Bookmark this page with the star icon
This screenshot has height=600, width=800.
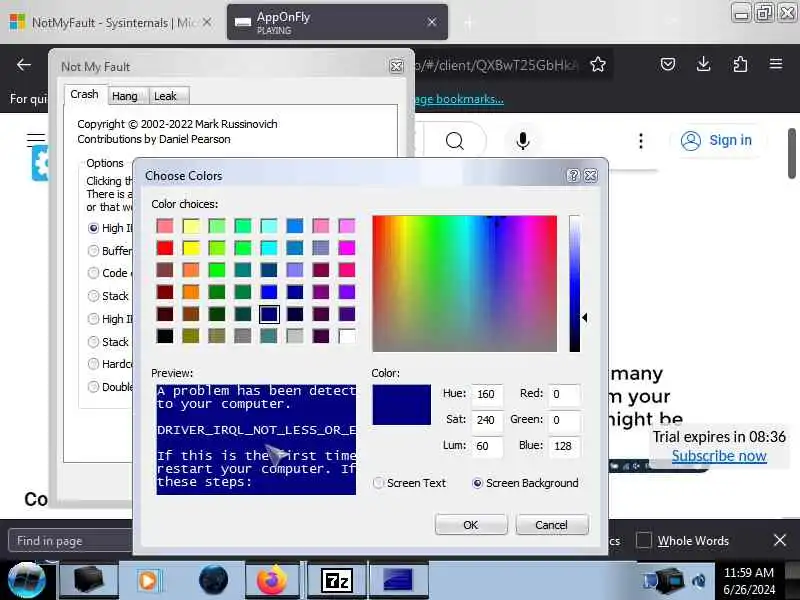(598, 64)
